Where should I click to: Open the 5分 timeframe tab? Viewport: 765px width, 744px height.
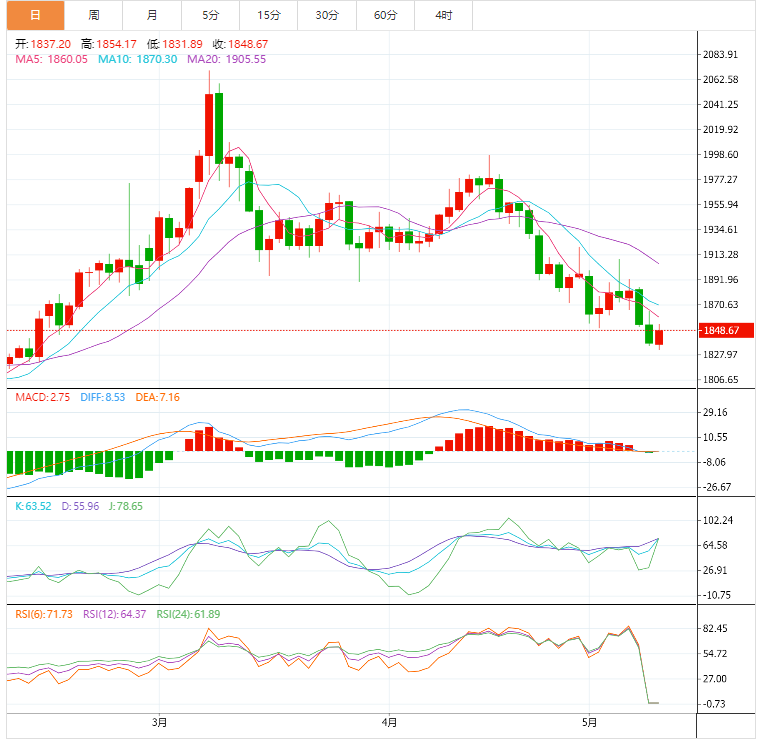click(210, 15)
